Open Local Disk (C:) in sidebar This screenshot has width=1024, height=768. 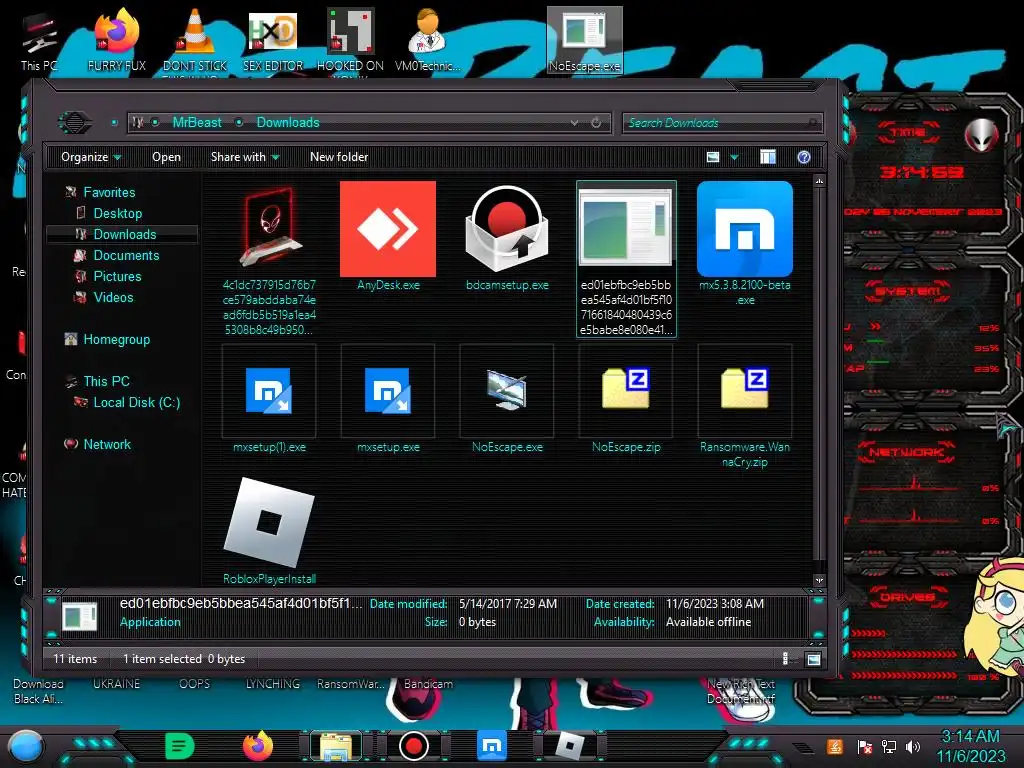coord(136,402)
